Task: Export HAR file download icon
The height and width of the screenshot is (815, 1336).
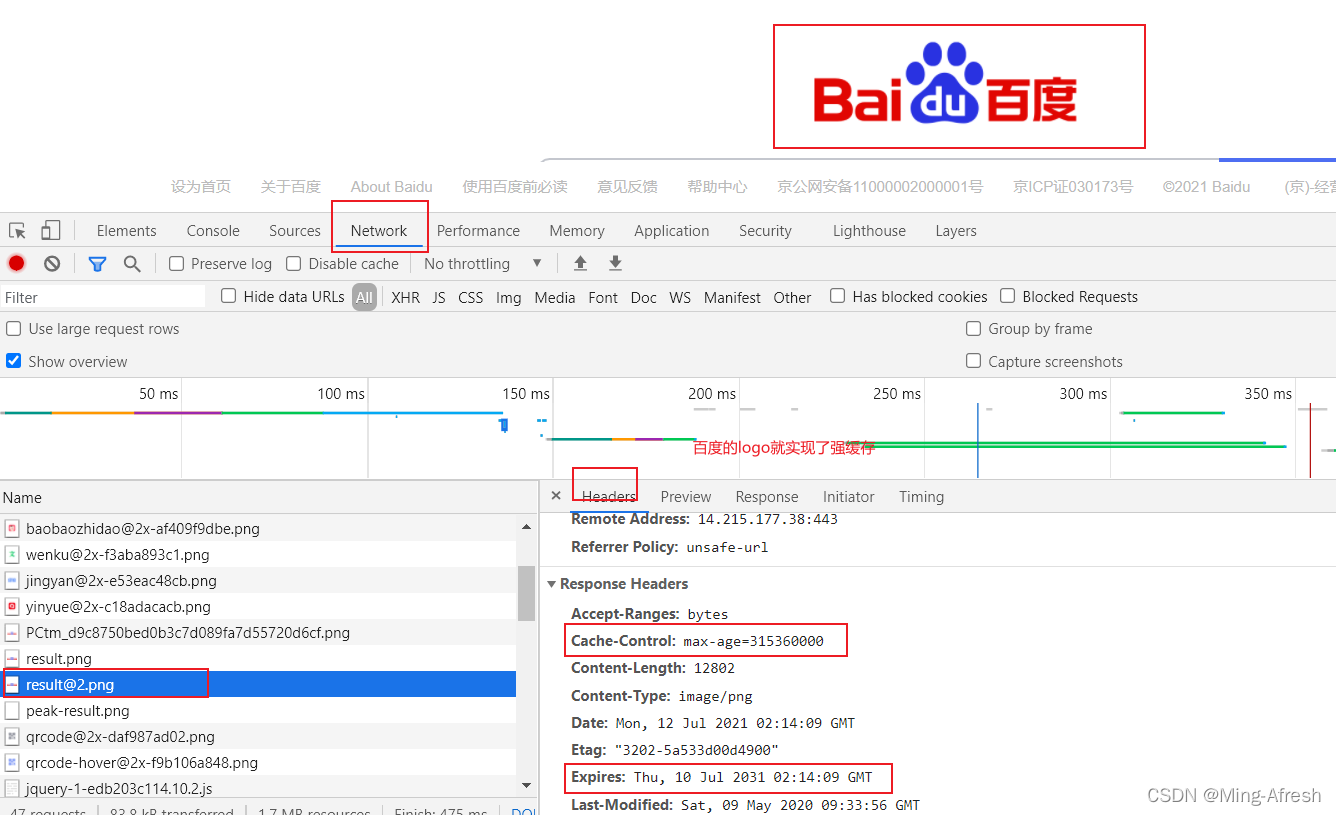Action: click(x=615, y=263)
